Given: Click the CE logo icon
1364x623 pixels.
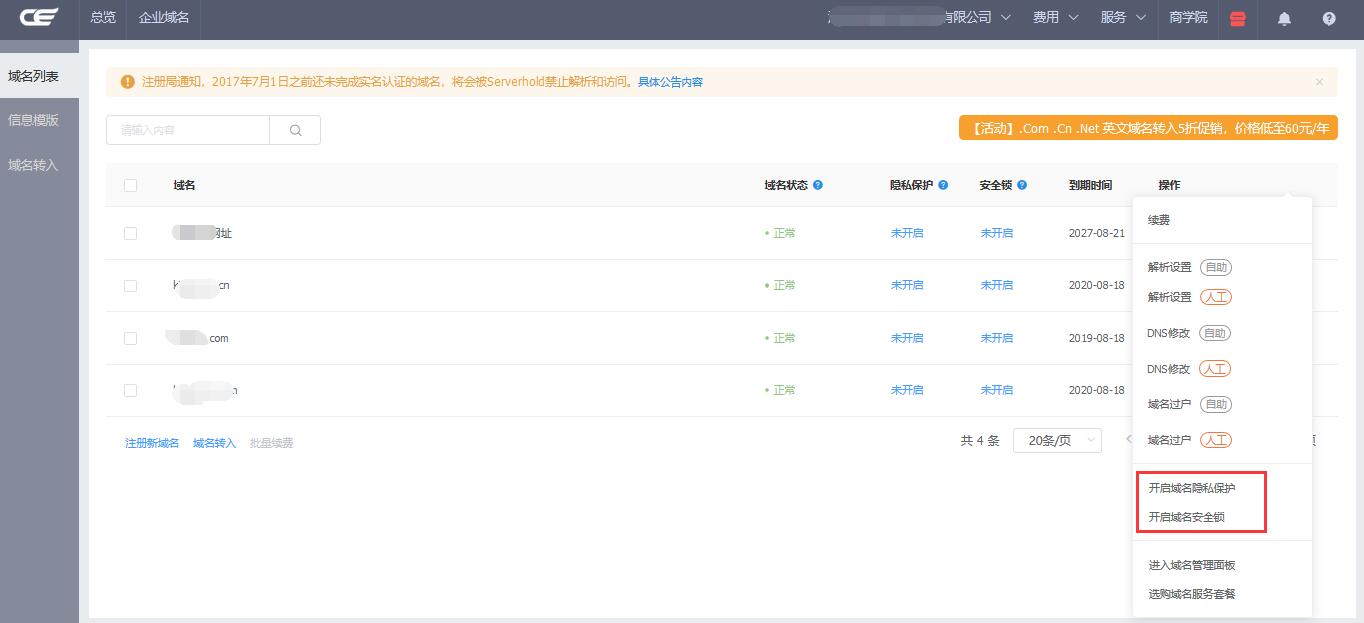Looking at the screenshot, I should (x=39, y=17).
